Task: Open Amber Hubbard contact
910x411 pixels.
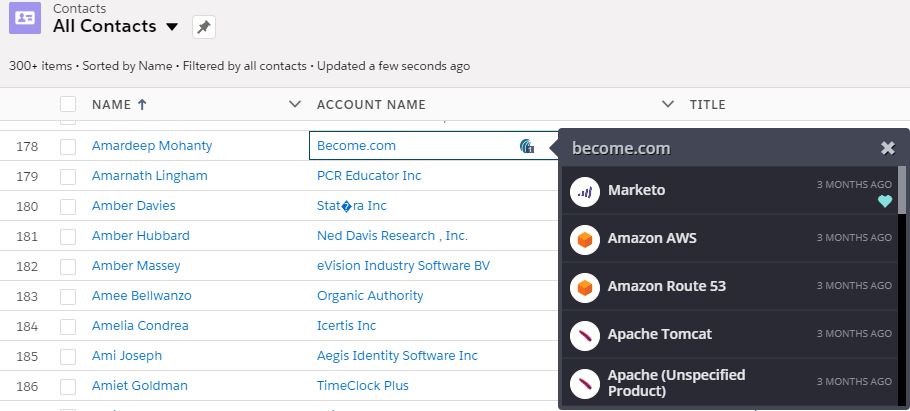Action: tap(140, 236)
